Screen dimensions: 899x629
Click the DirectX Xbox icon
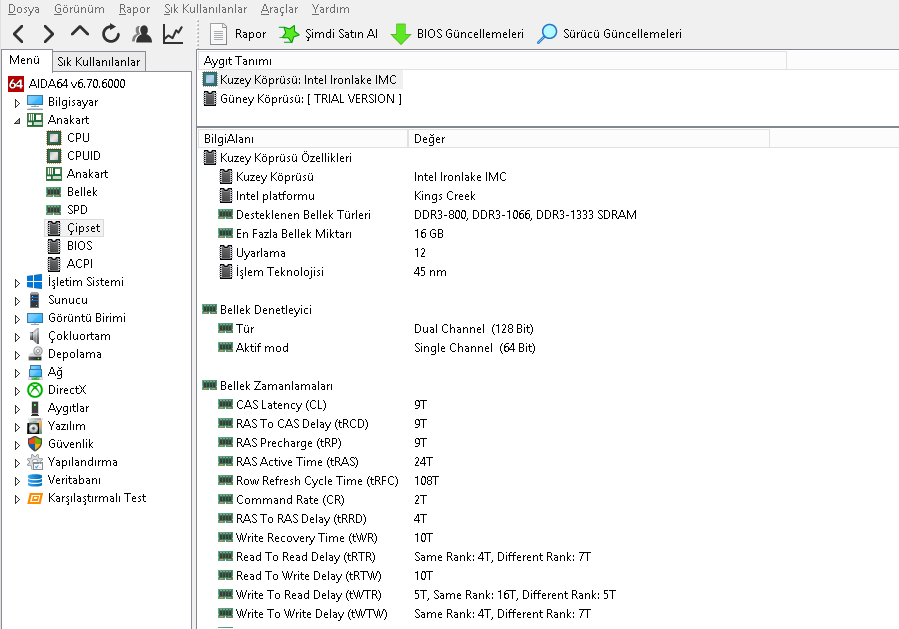(x=35, y=390)
